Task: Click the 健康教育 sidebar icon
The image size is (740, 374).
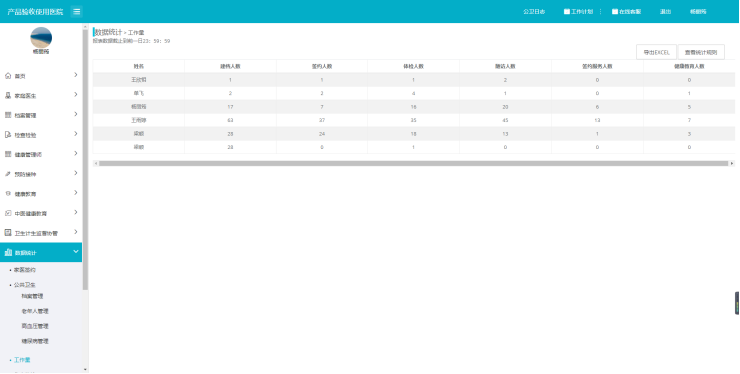Action: click(8, 194)
